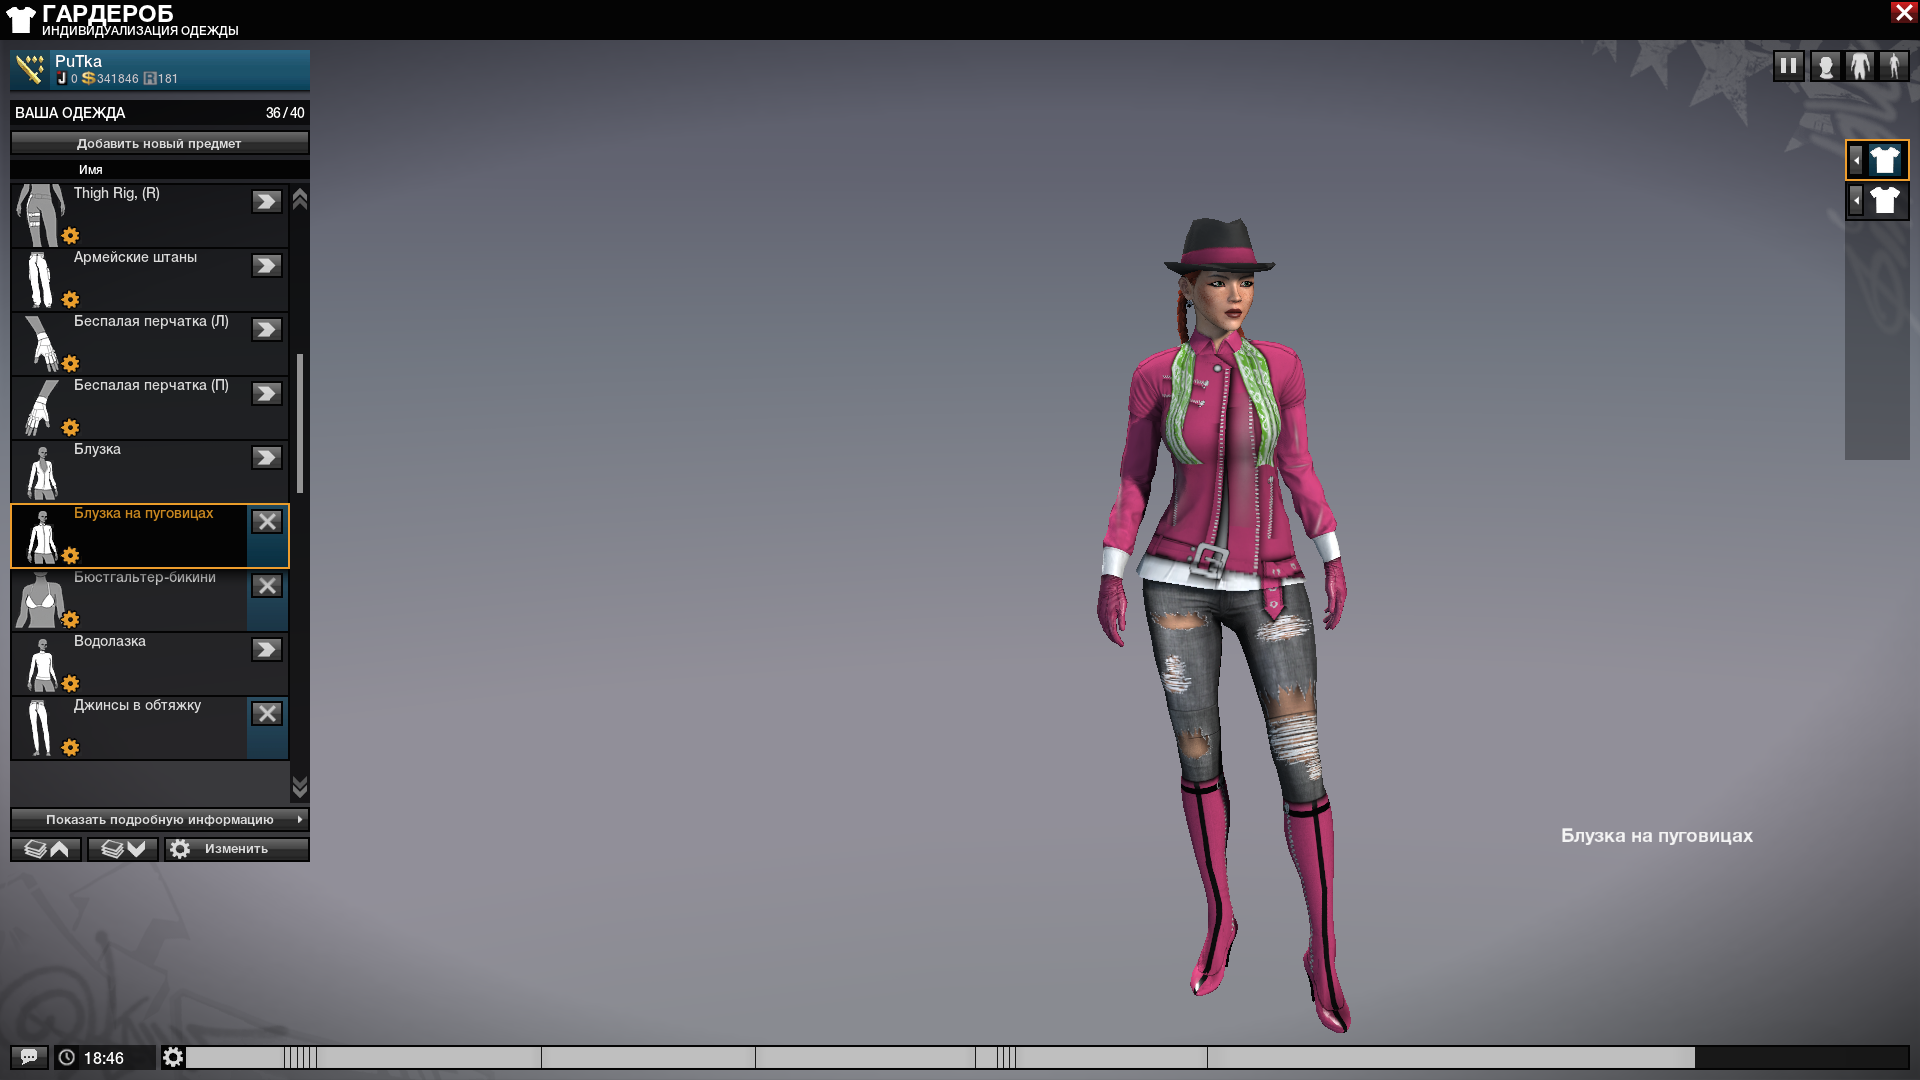Viewport: 1920px width, 1080px height.
Task: Click Добавить новый предмет button
Action: click(x=160, y=143)
